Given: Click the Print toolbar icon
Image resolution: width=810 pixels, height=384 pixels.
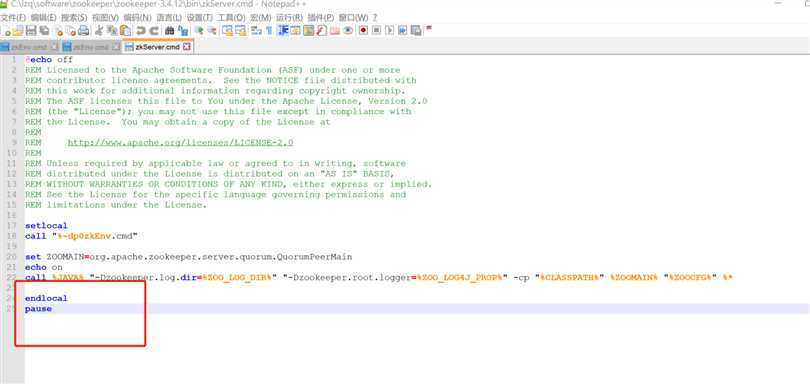Looking at the screenshot, I should click(83, 30).
